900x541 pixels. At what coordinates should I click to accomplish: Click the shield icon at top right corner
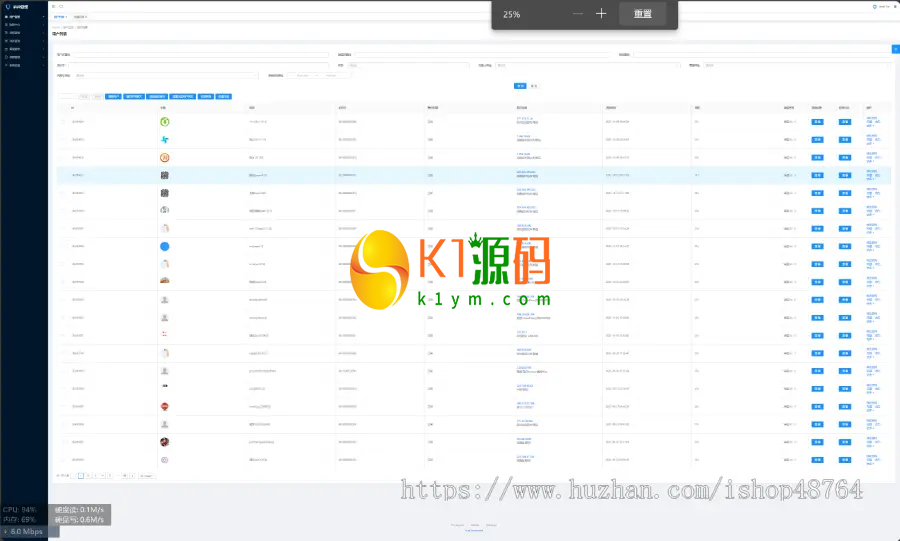pyautogui.click(x=875, y=7)
